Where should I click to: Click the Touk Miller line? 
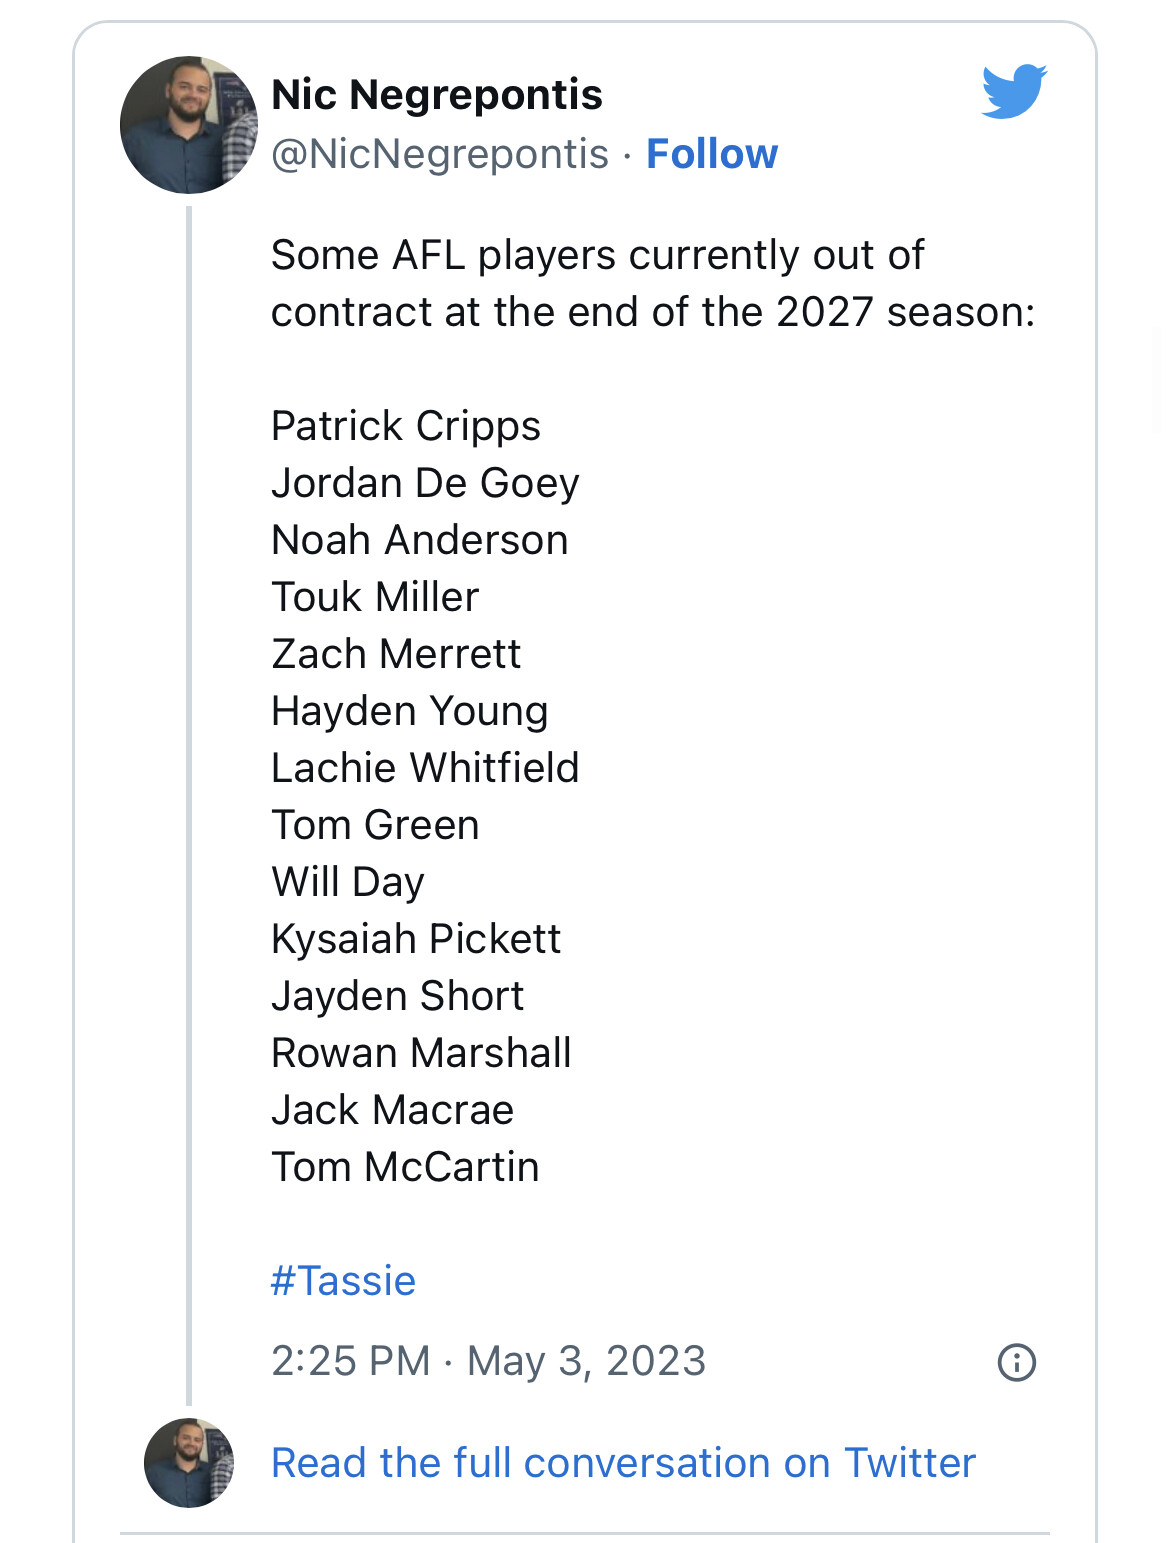[375, 597]
